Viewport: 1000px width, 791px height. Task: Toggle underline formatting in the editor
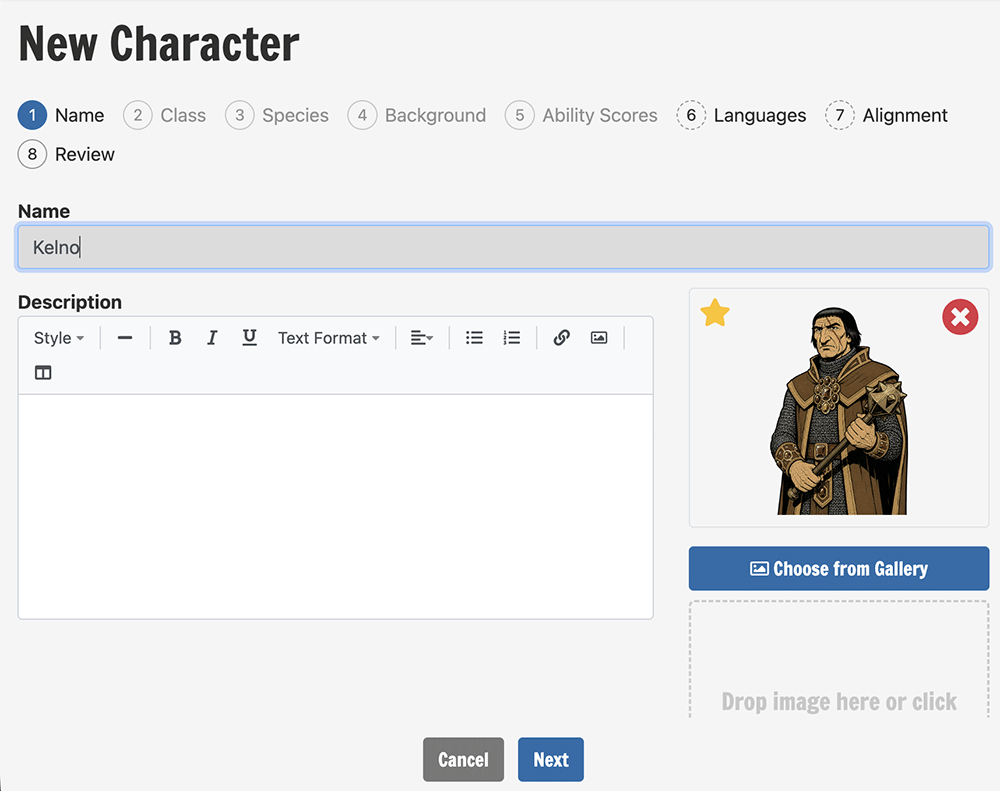click(249, 337)
